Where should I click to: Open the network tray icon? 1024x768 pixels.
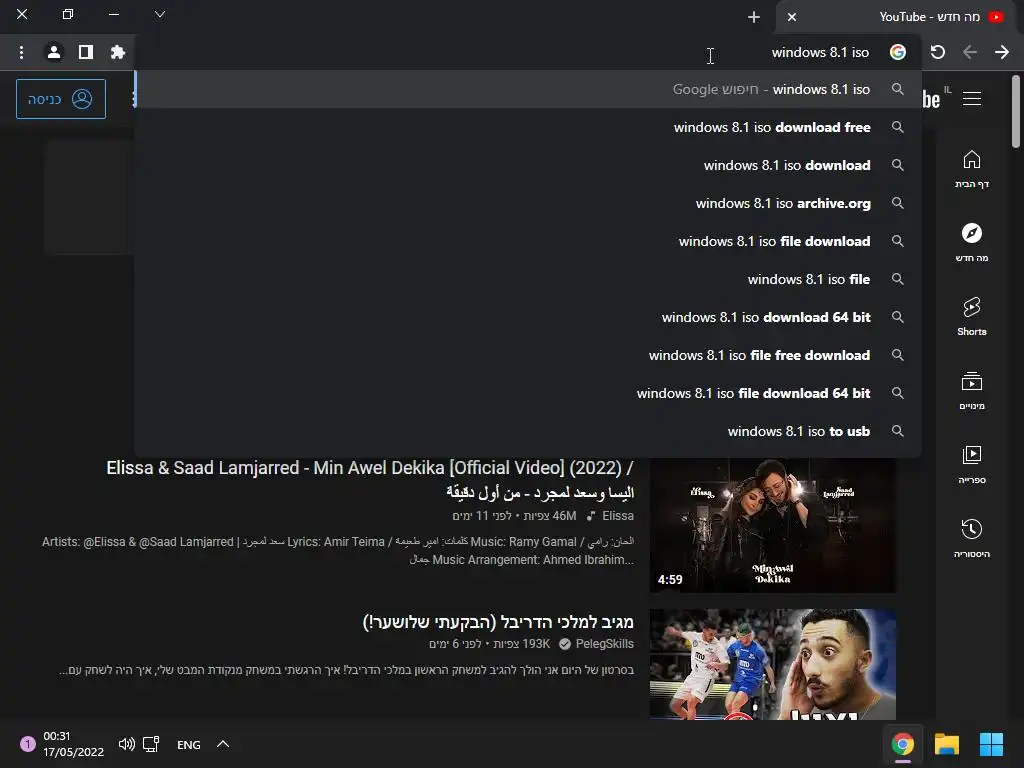pyautogui.click(x=151, y=744)
